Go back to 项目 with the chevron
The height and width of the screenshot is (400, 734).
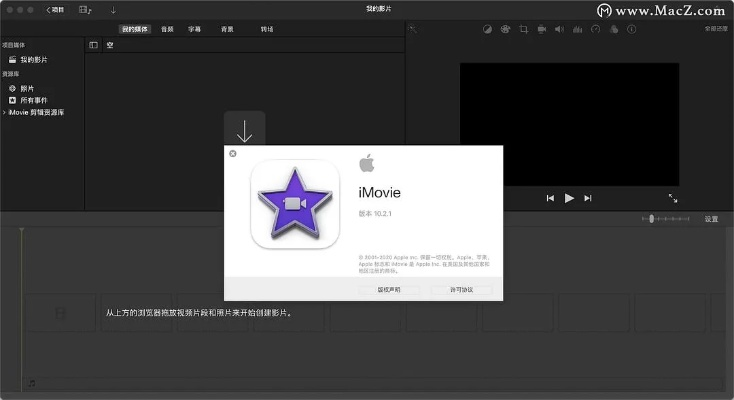[x=56, y=10]
